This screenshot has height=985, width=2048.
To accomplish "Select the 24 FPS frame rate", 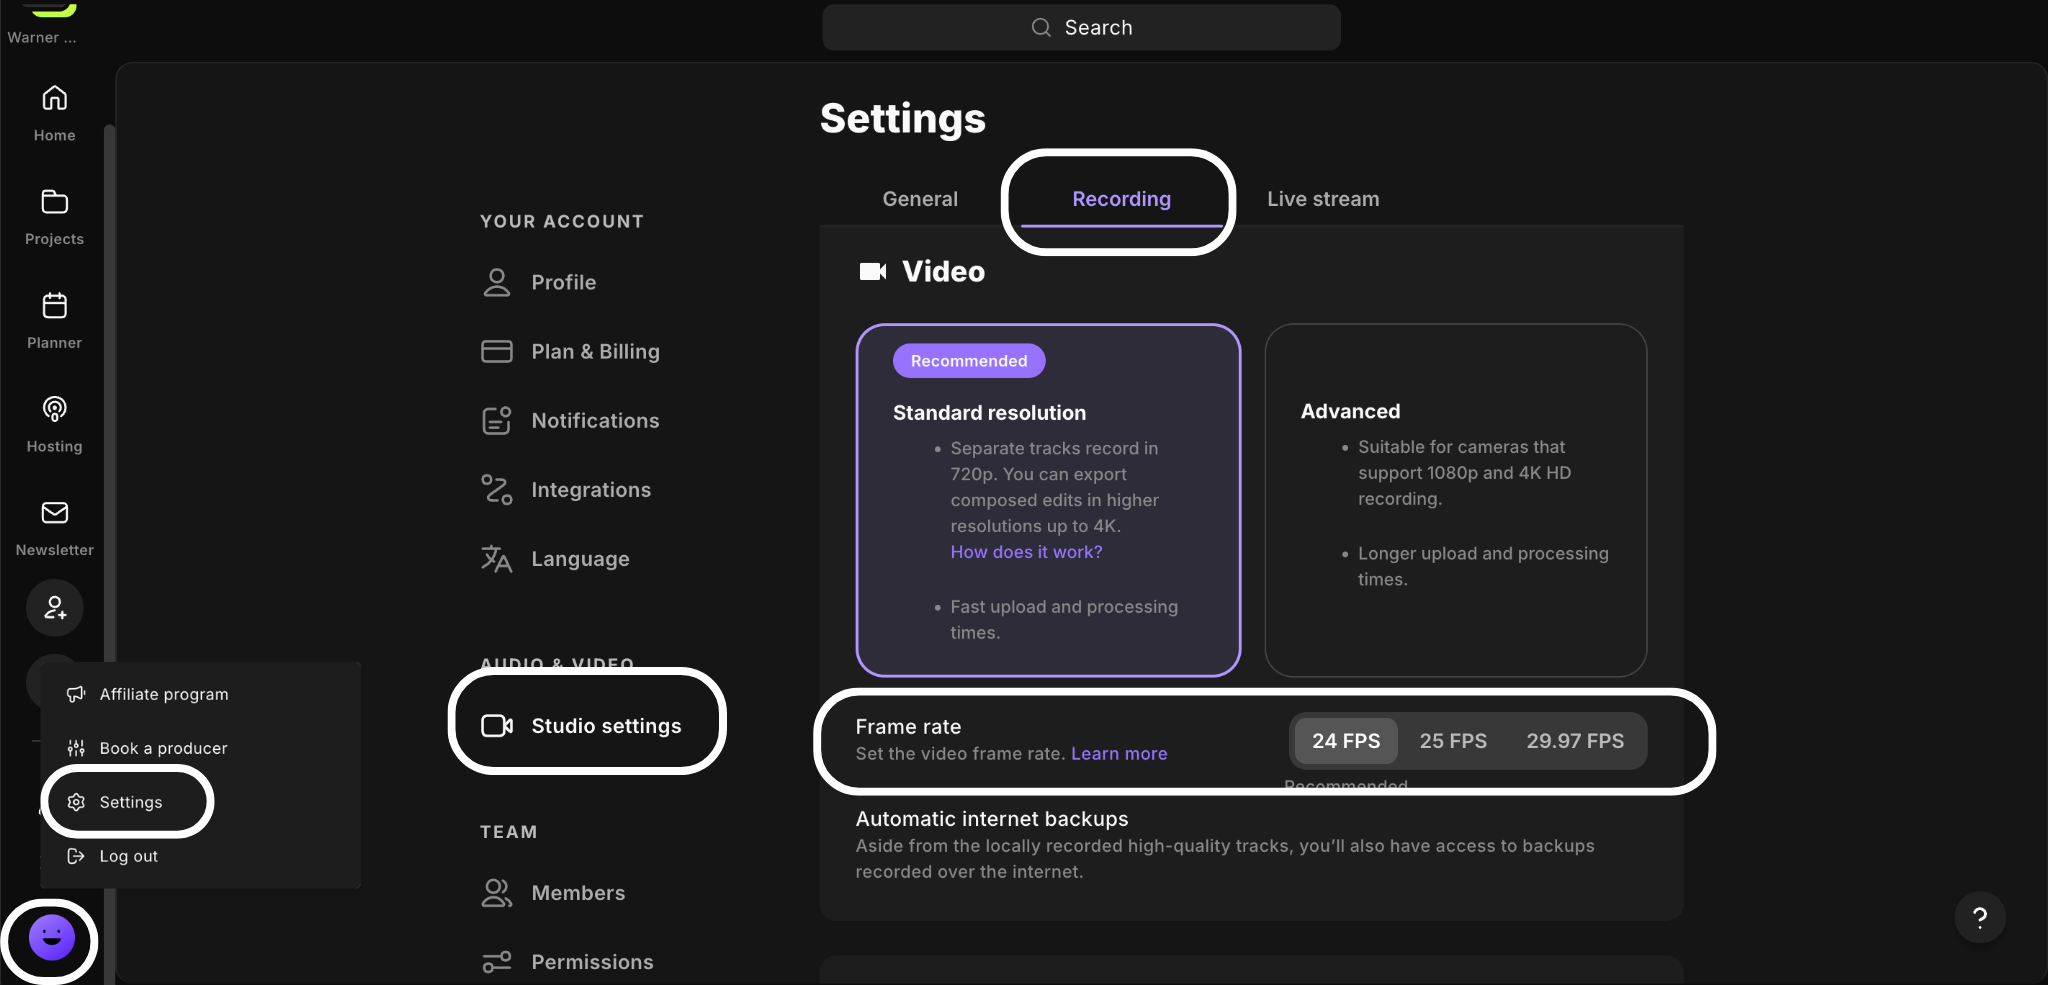I will tap(1346, 741).
